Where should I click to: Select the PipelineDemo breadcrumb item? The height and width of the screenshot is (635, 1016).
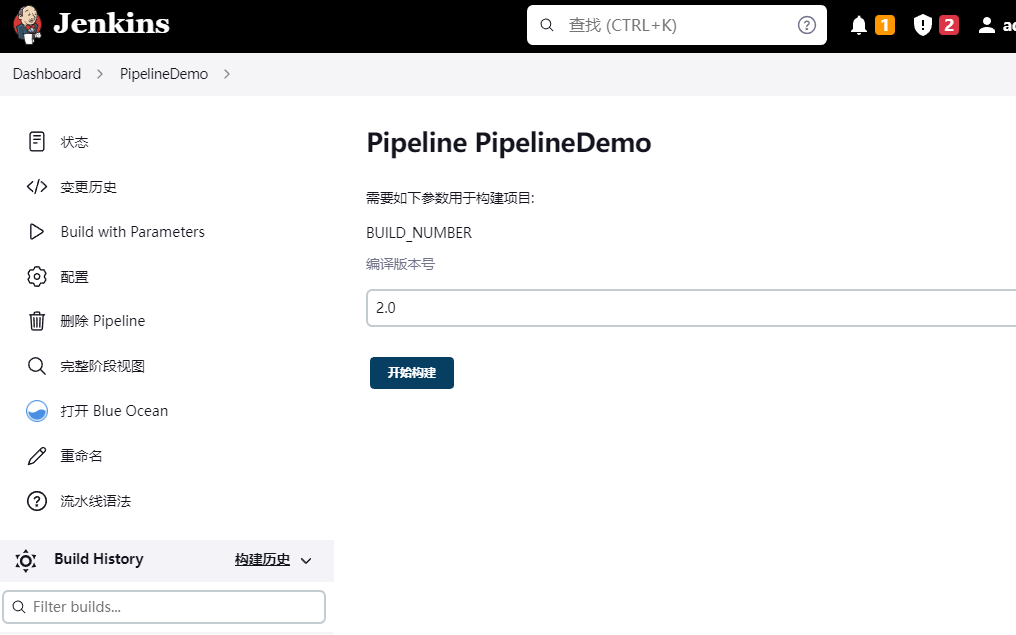tap(163, 73)
